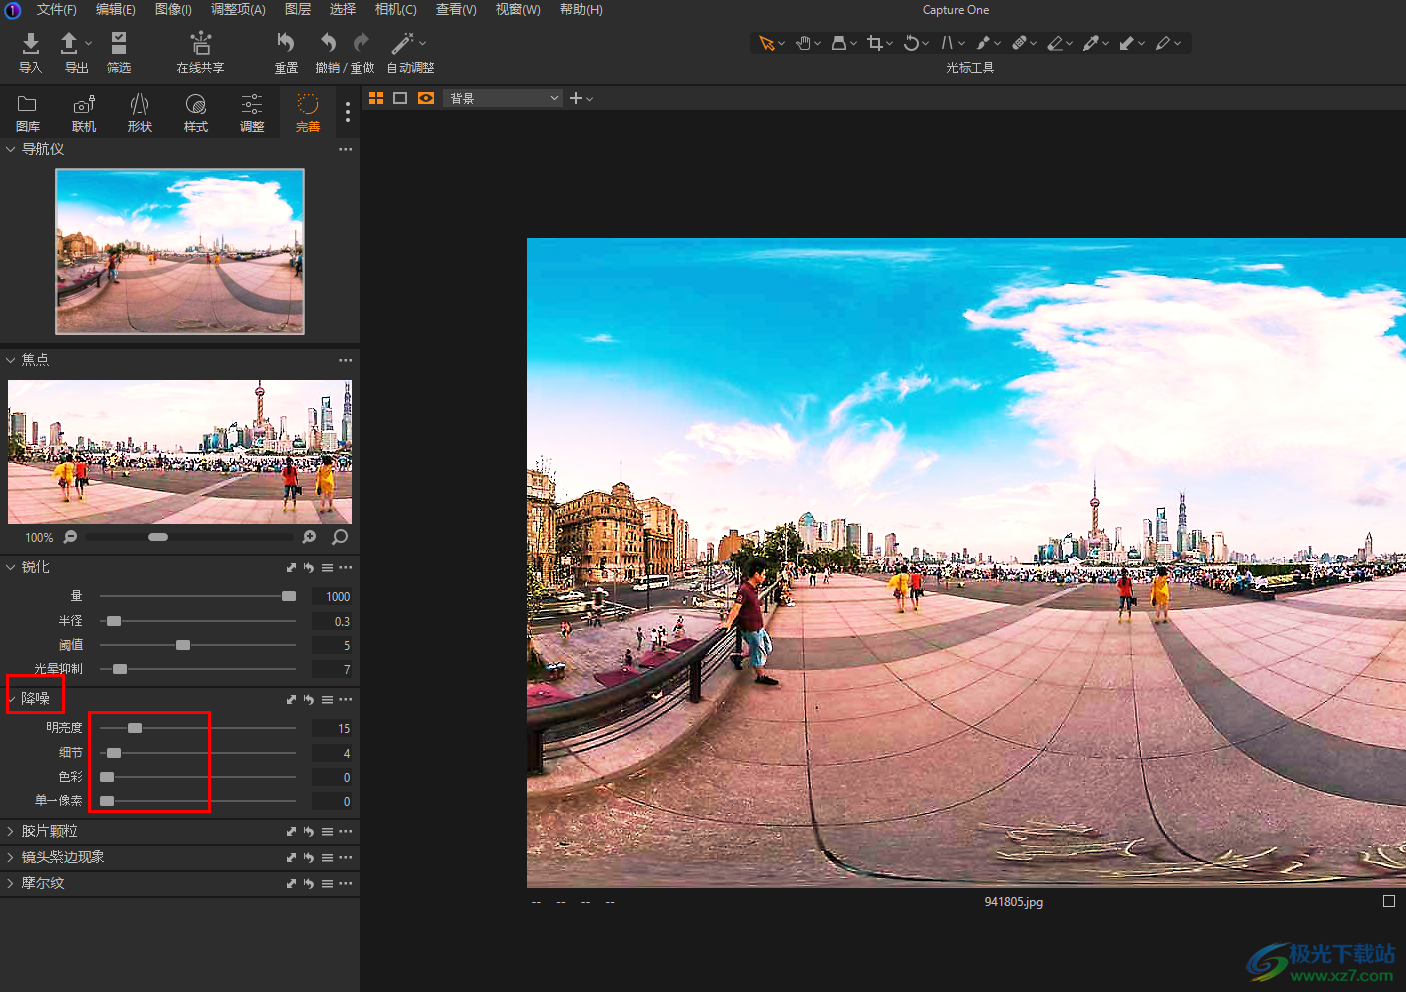Image resolution: width=1406 pixels, height=992 pixels.
Task: Click the 导入 (Import) toolbar icon
Action: (30, 44)
